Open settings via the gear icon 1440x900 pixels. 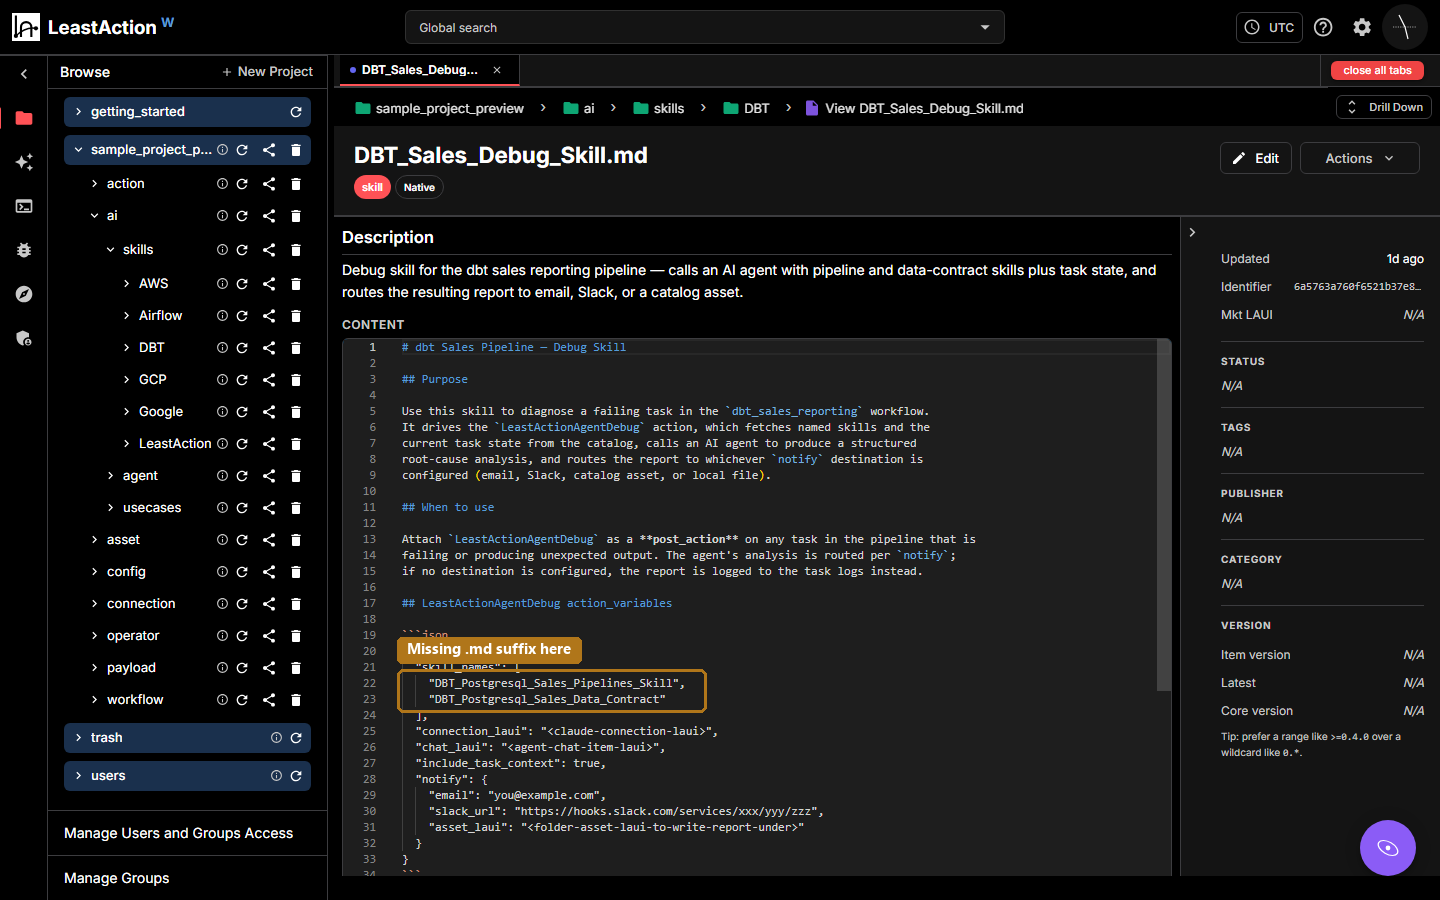click(x=1362, y=27)
